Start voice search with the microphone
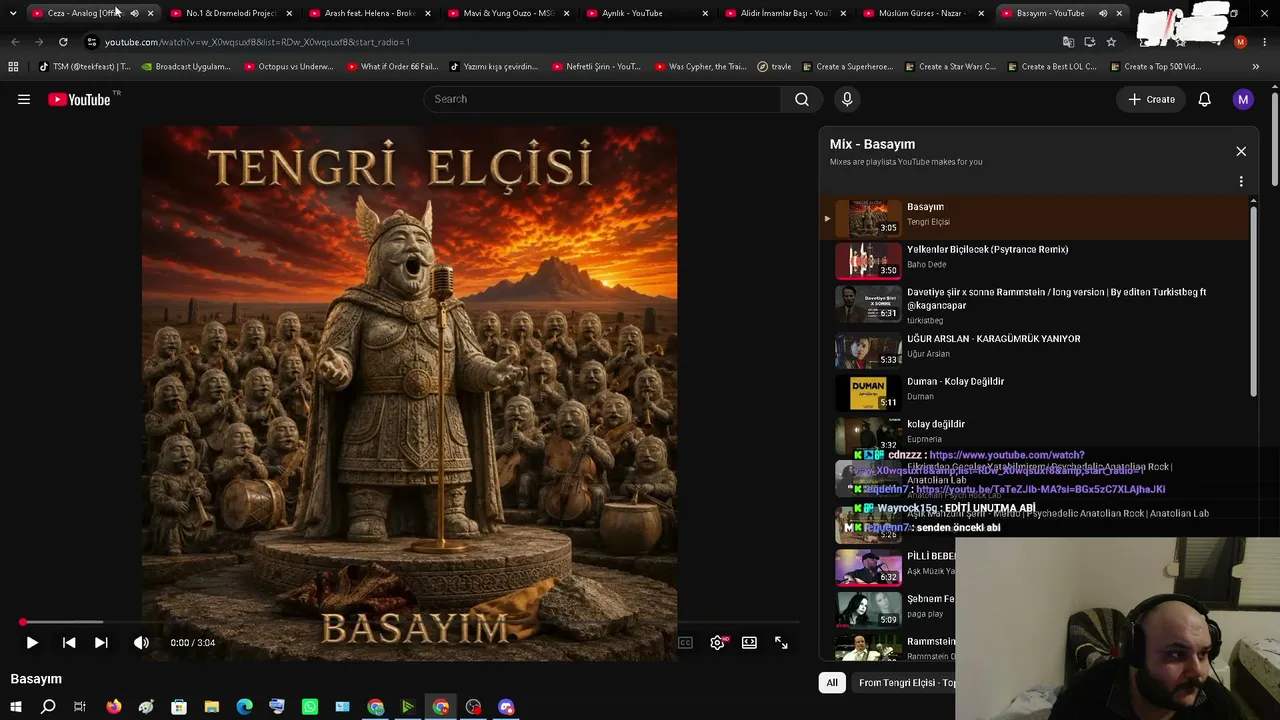The image size is (1280, 720). click(847, 99)
